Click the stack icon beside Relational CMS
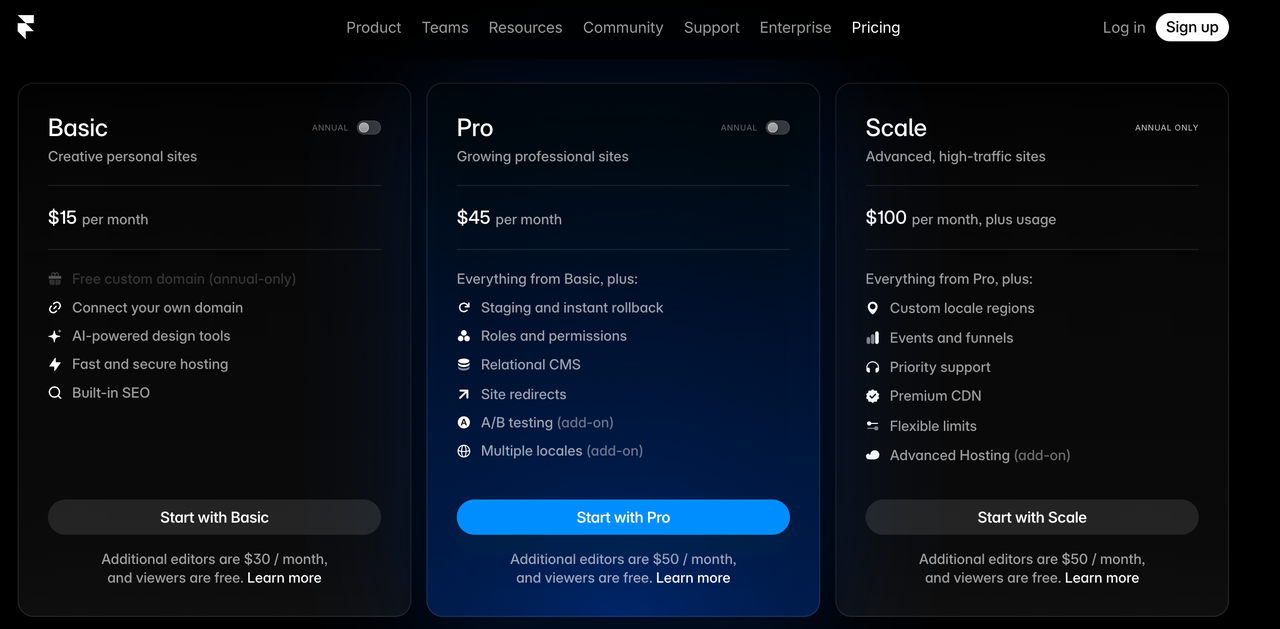 464,364
